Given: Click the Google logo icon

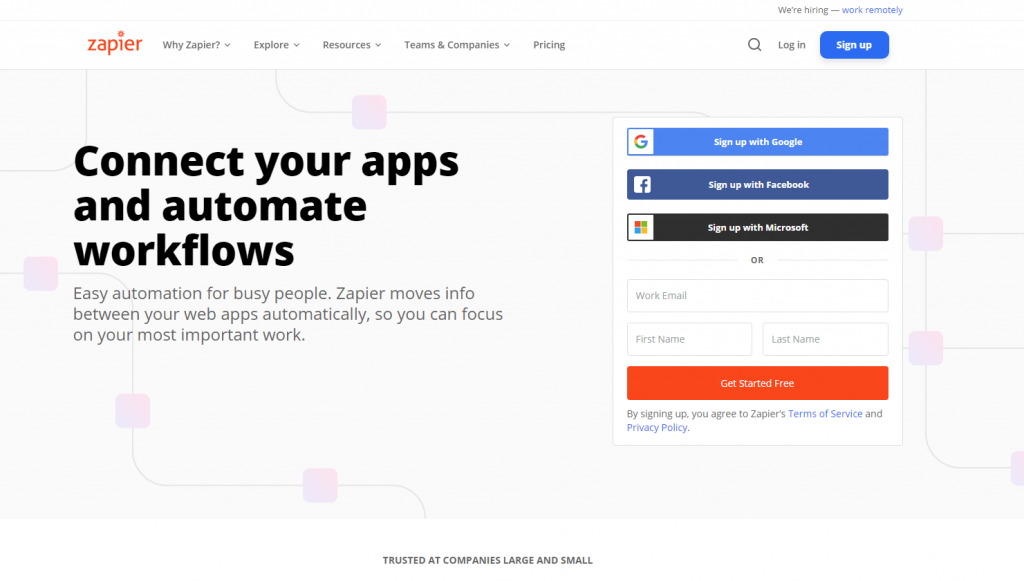Looking at the screenshot, I should (641, 142).
